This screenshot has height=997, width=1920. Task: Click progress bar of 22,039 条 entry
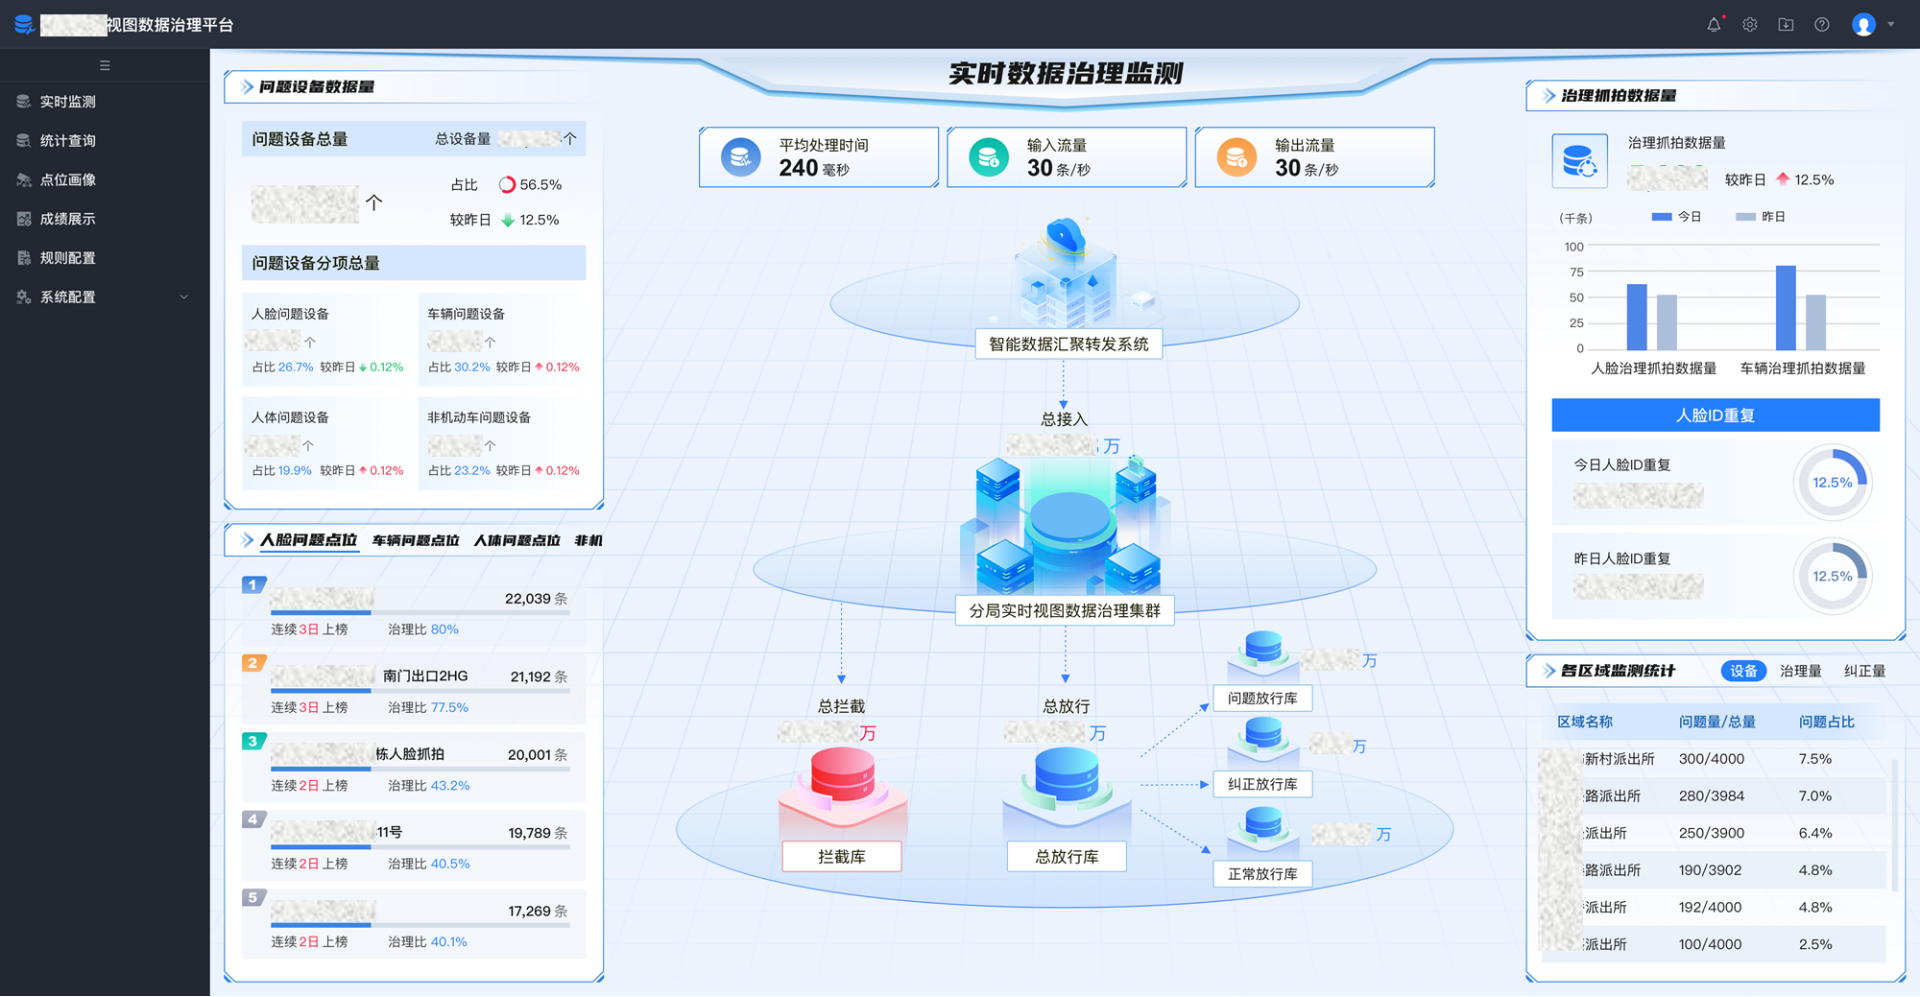pyautogui.click(x=420, y=613)
